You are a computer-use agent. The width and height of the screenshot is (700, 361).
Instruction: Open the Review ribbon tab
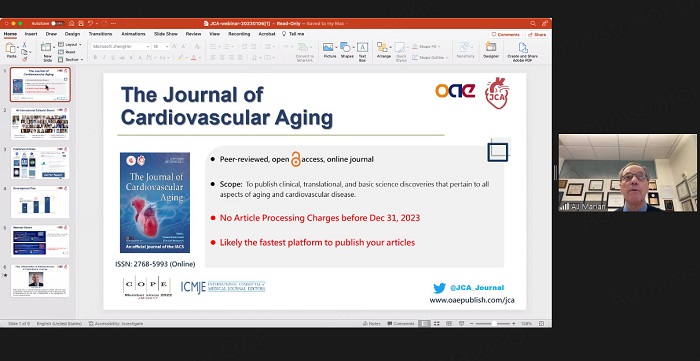coord(193,34)
